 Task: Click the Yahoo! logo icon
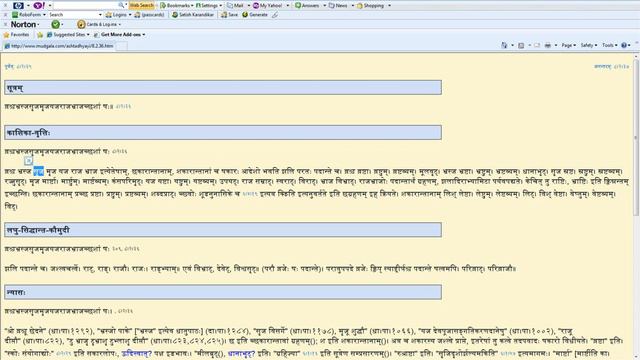pos(39,5)
